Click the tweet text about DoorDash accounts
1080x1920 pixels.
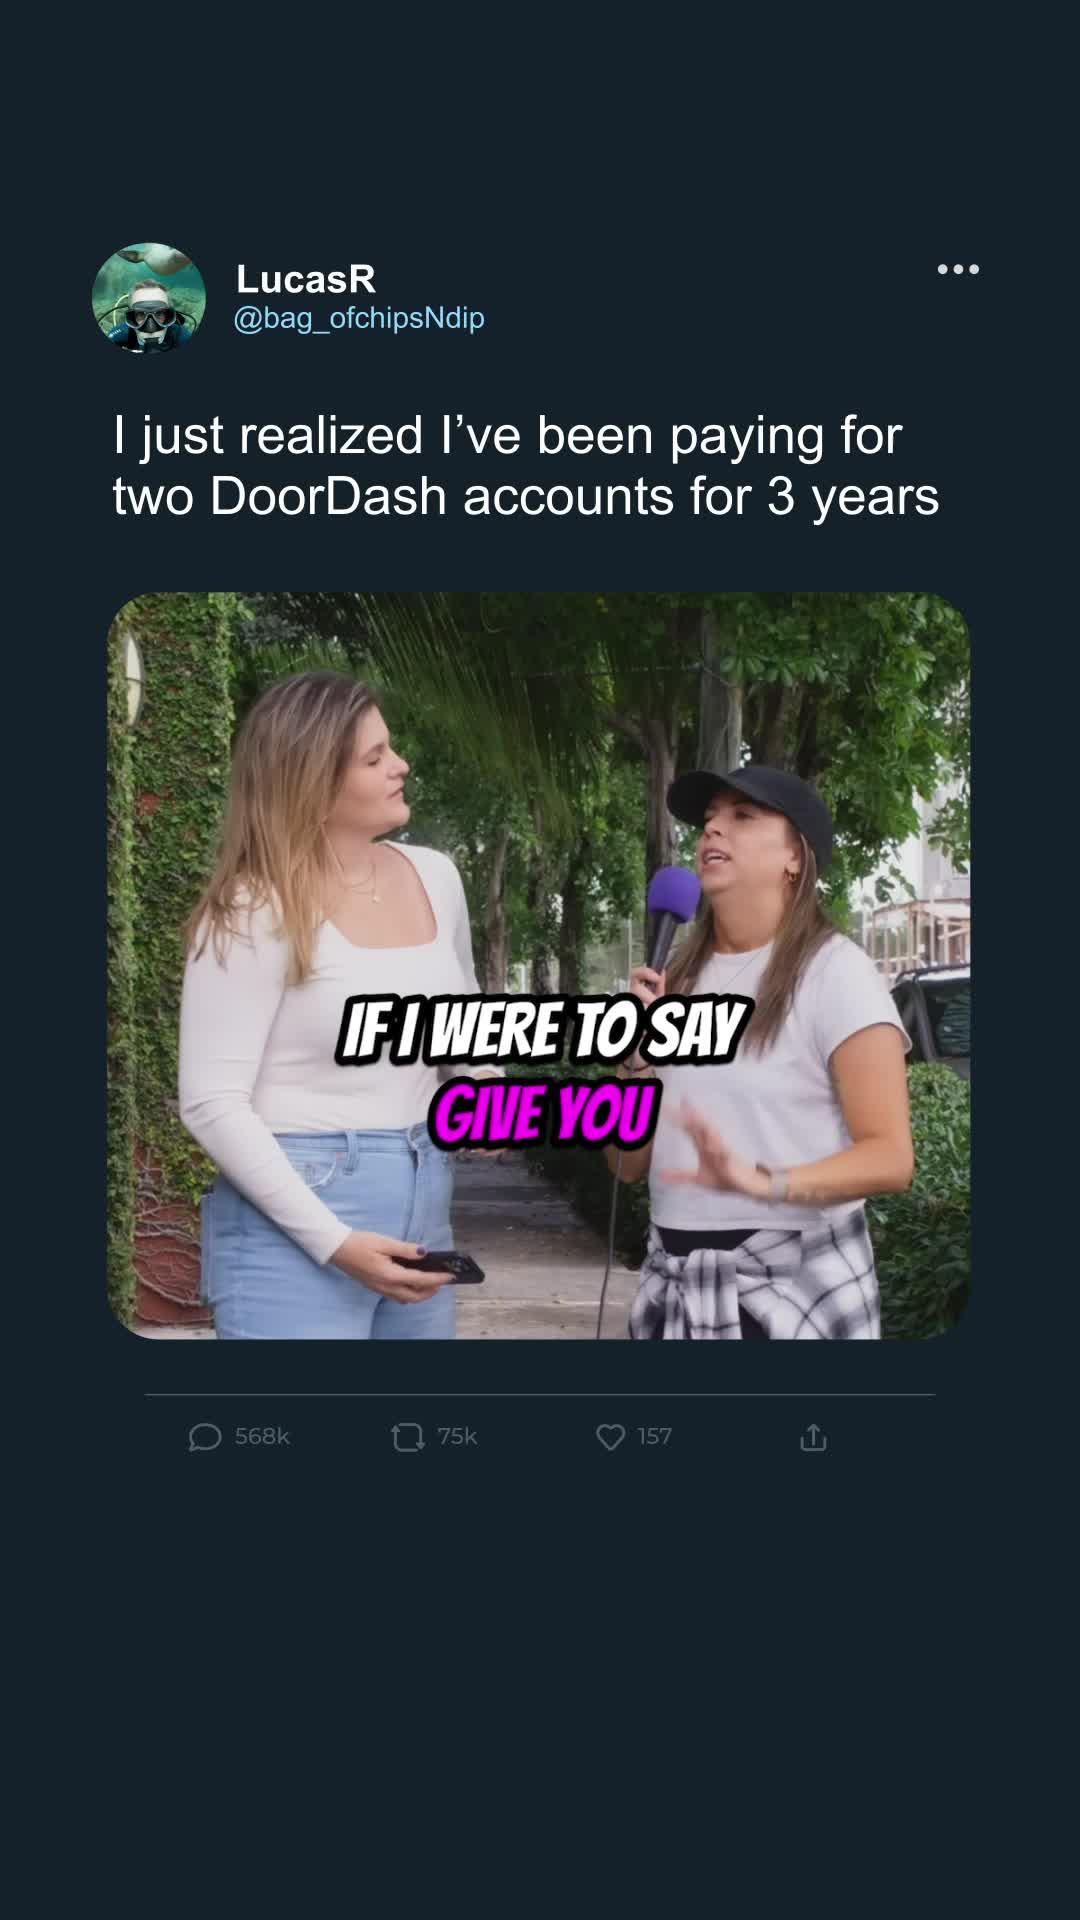click(526, 466)
